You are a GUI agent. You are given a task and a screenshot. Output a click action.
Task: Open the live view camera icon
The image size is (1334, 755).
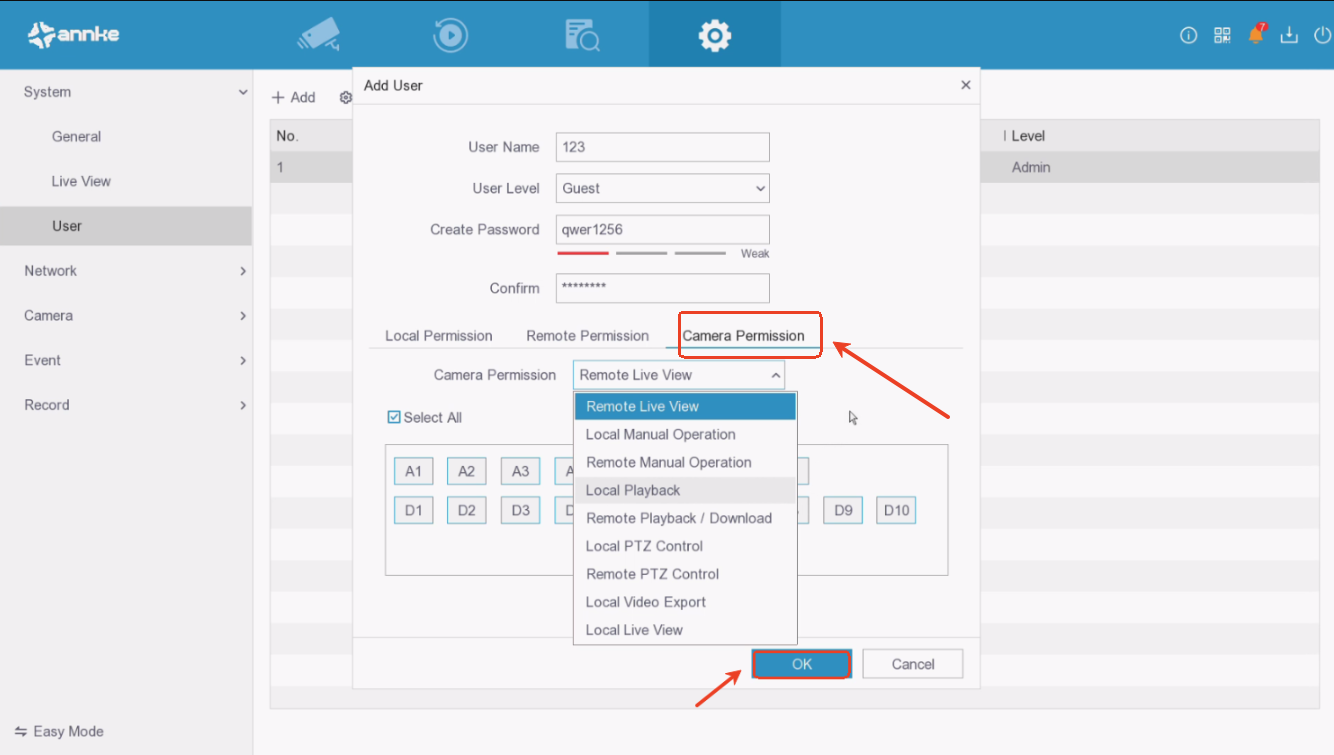pyautogui.click(x=319, y=36)
